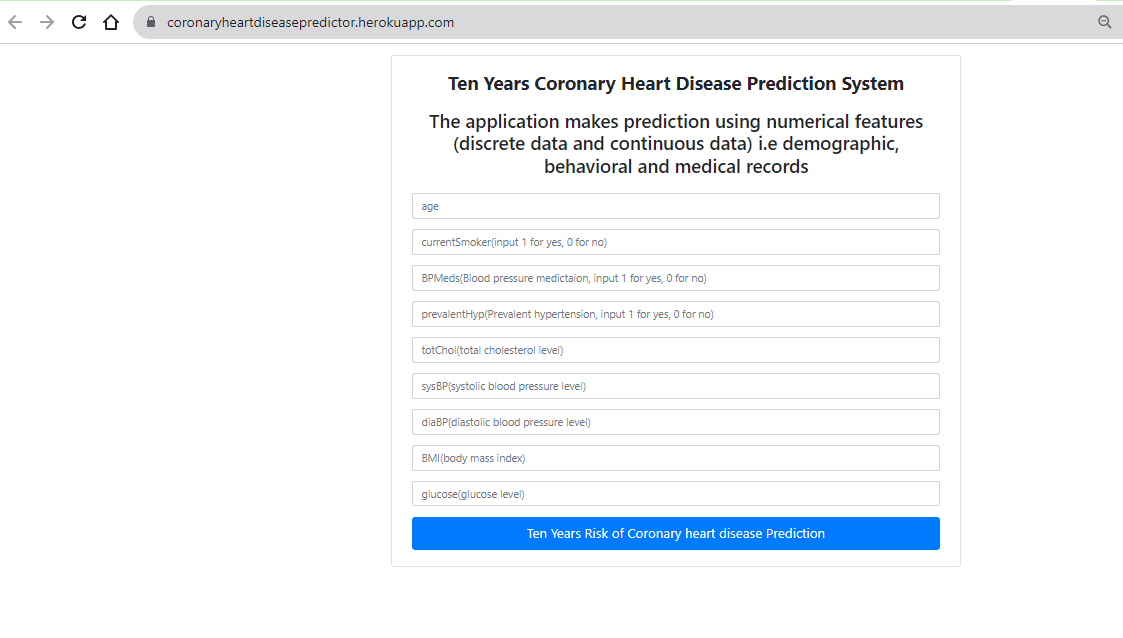Viewport: 1123px width, 638px height.
Task: Click empty white area left of the form
Action: [x=193, y=322]
